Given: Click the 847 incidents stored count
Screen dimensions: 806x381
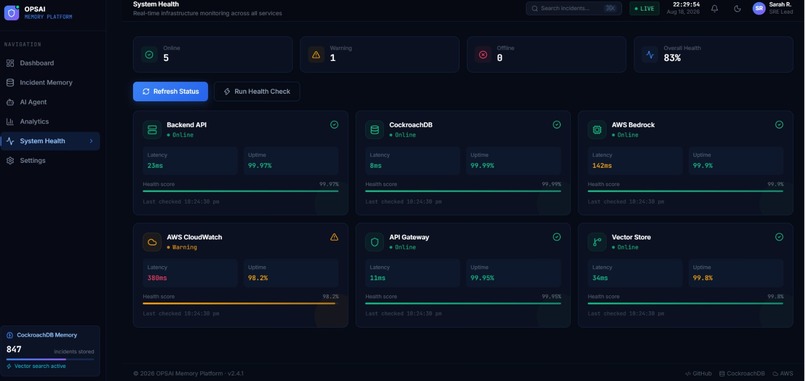Looking at the screenshot, I should click(x=14, y=350).
